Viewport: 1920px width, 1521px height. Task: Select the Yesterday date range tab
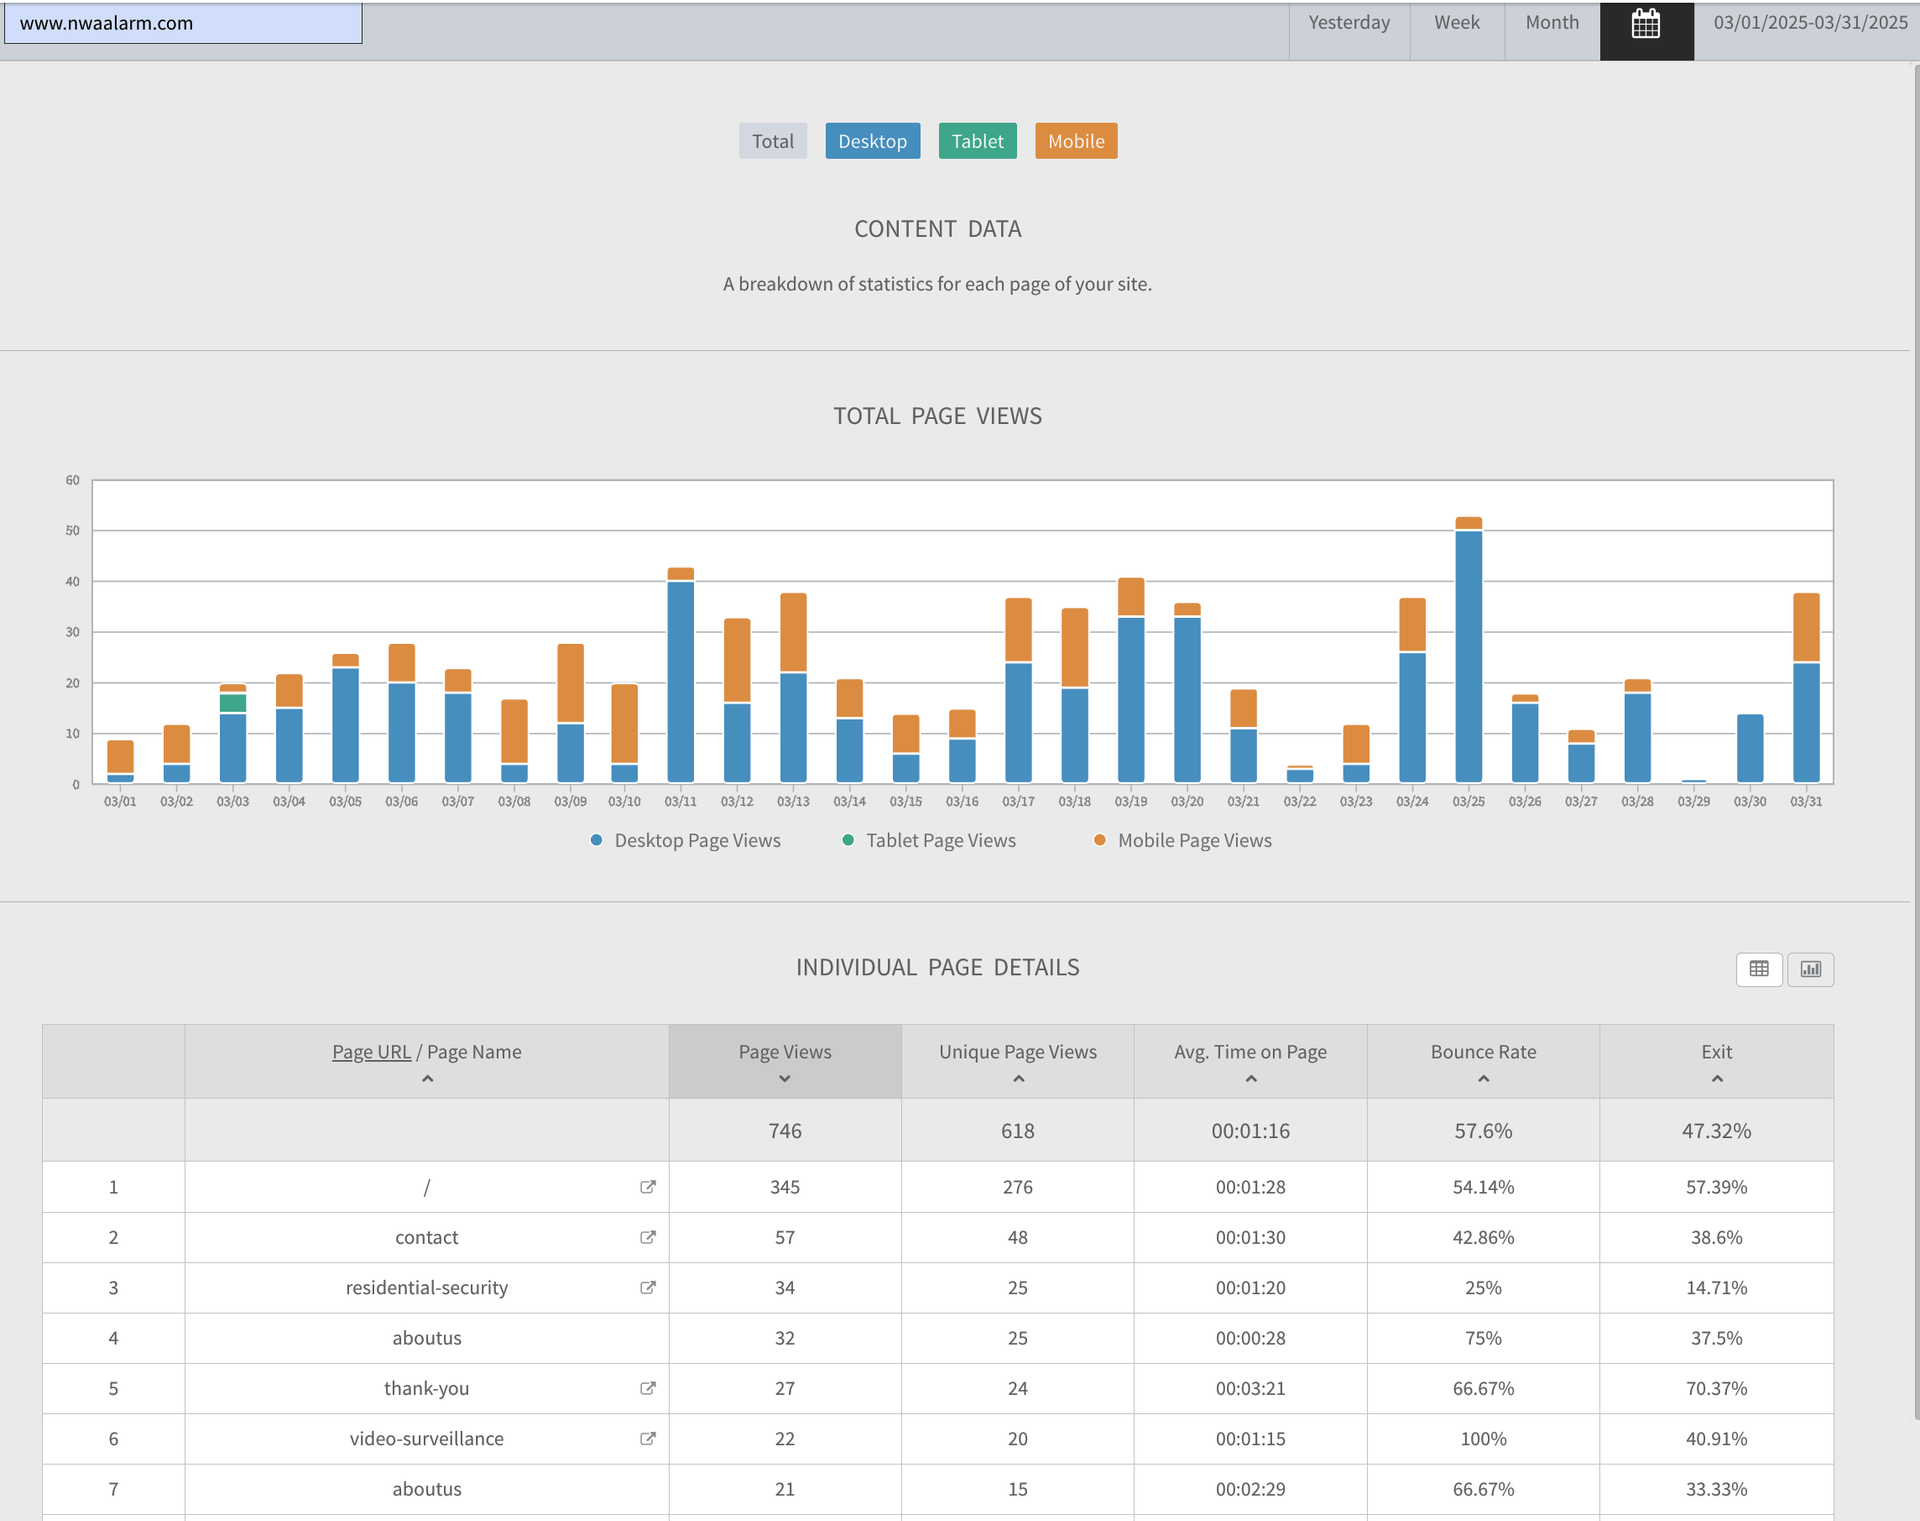coord(1348,23)
